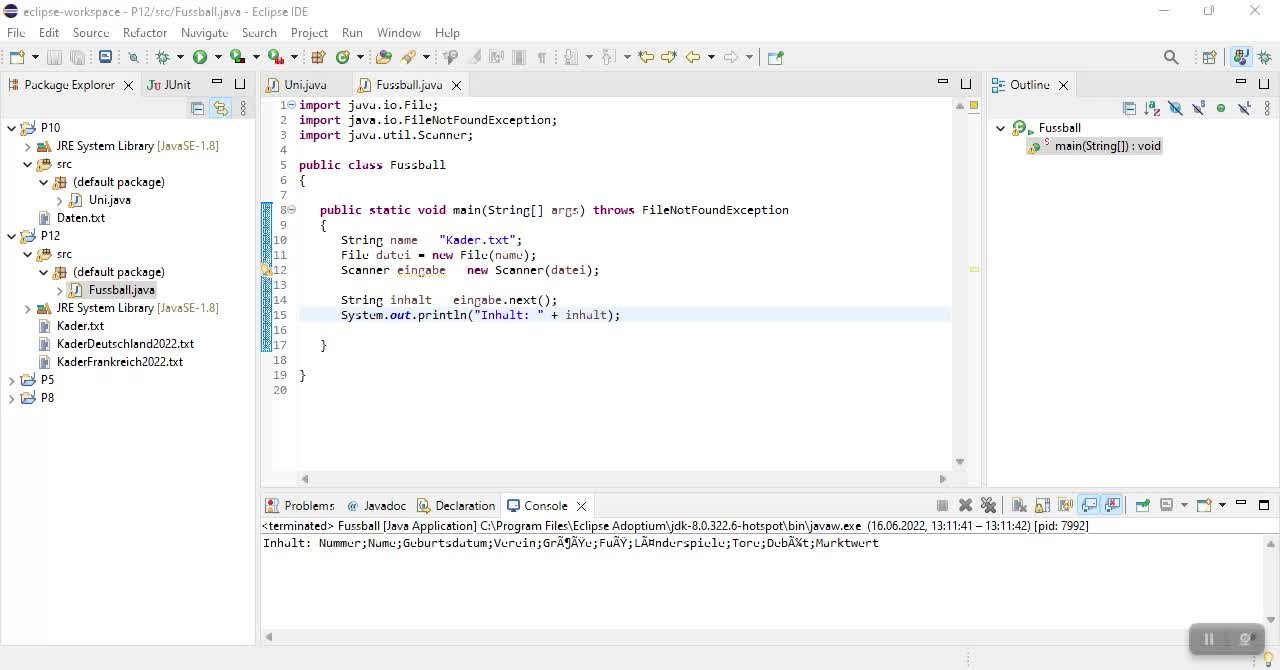Switch to the Problems tab
Screen dimensions: 1280x670
(299, 505)
